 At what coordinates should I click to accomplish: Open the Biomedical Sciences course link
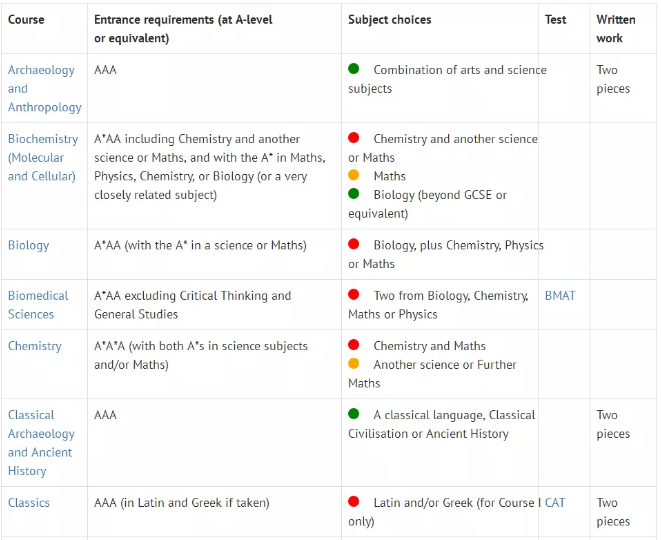(x=38, y=305)
